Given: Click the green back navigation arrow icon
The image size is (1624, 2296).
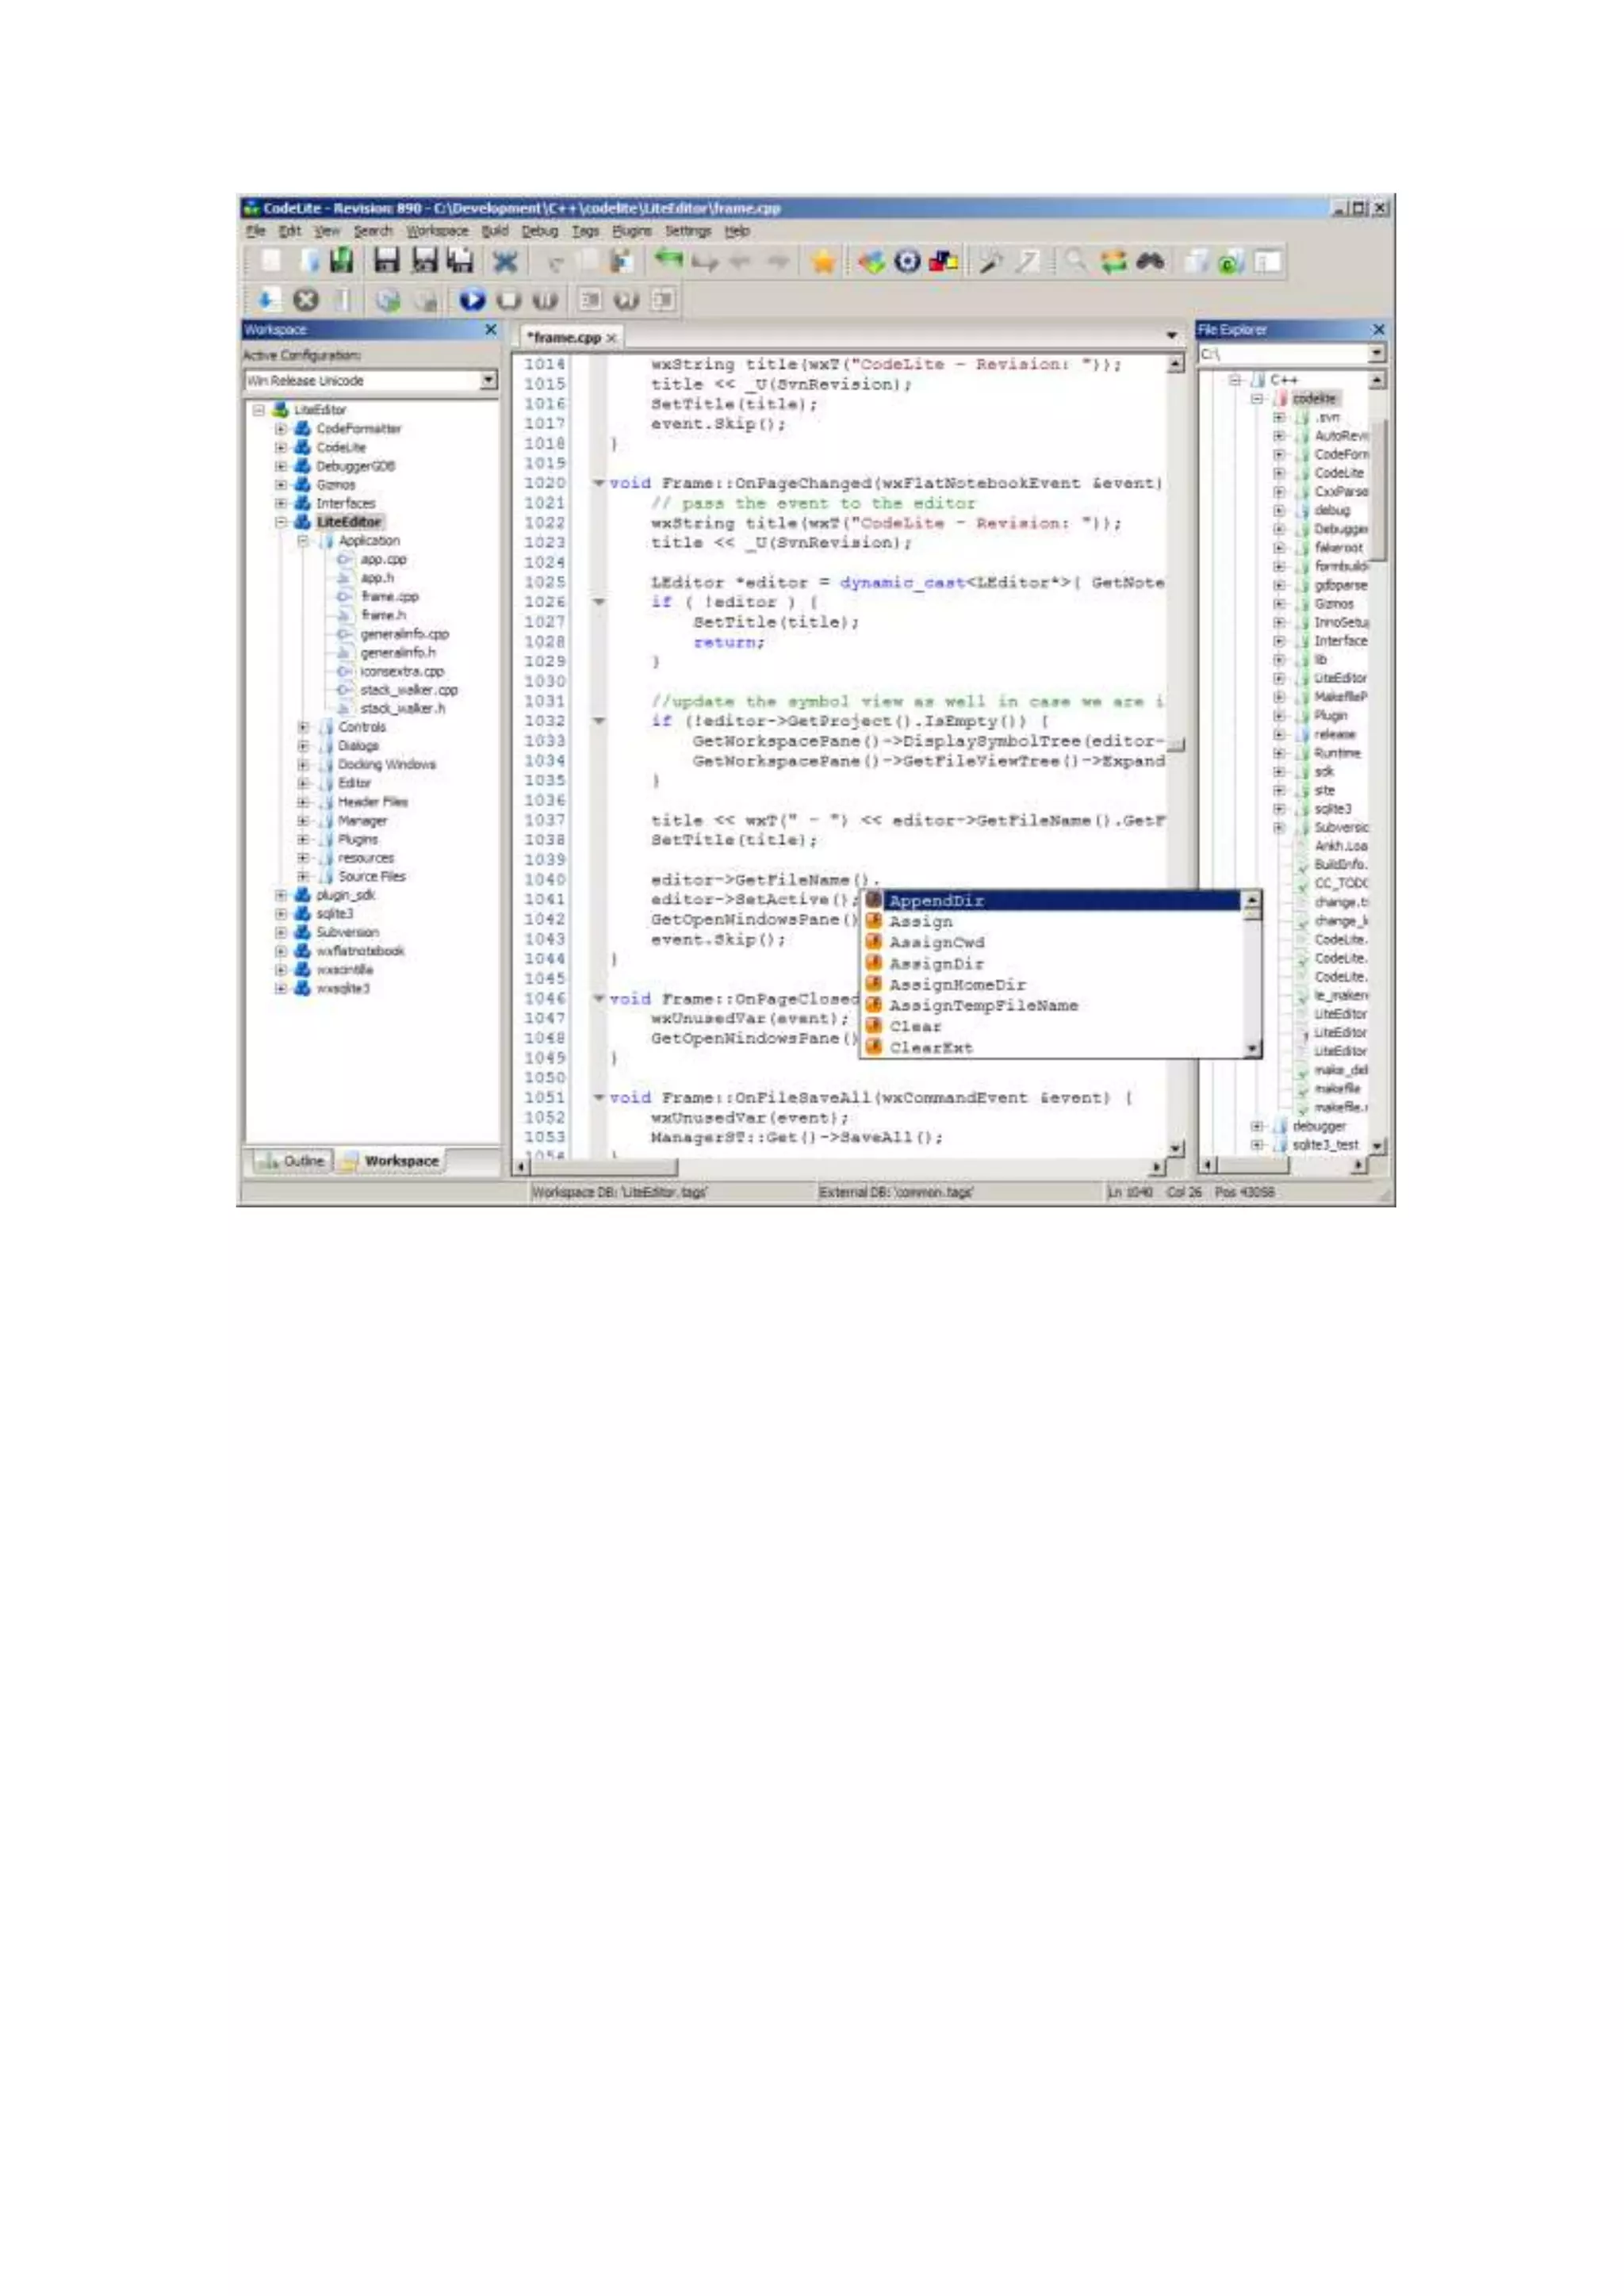Looking at the screenshot, I should tap(668, 260).
